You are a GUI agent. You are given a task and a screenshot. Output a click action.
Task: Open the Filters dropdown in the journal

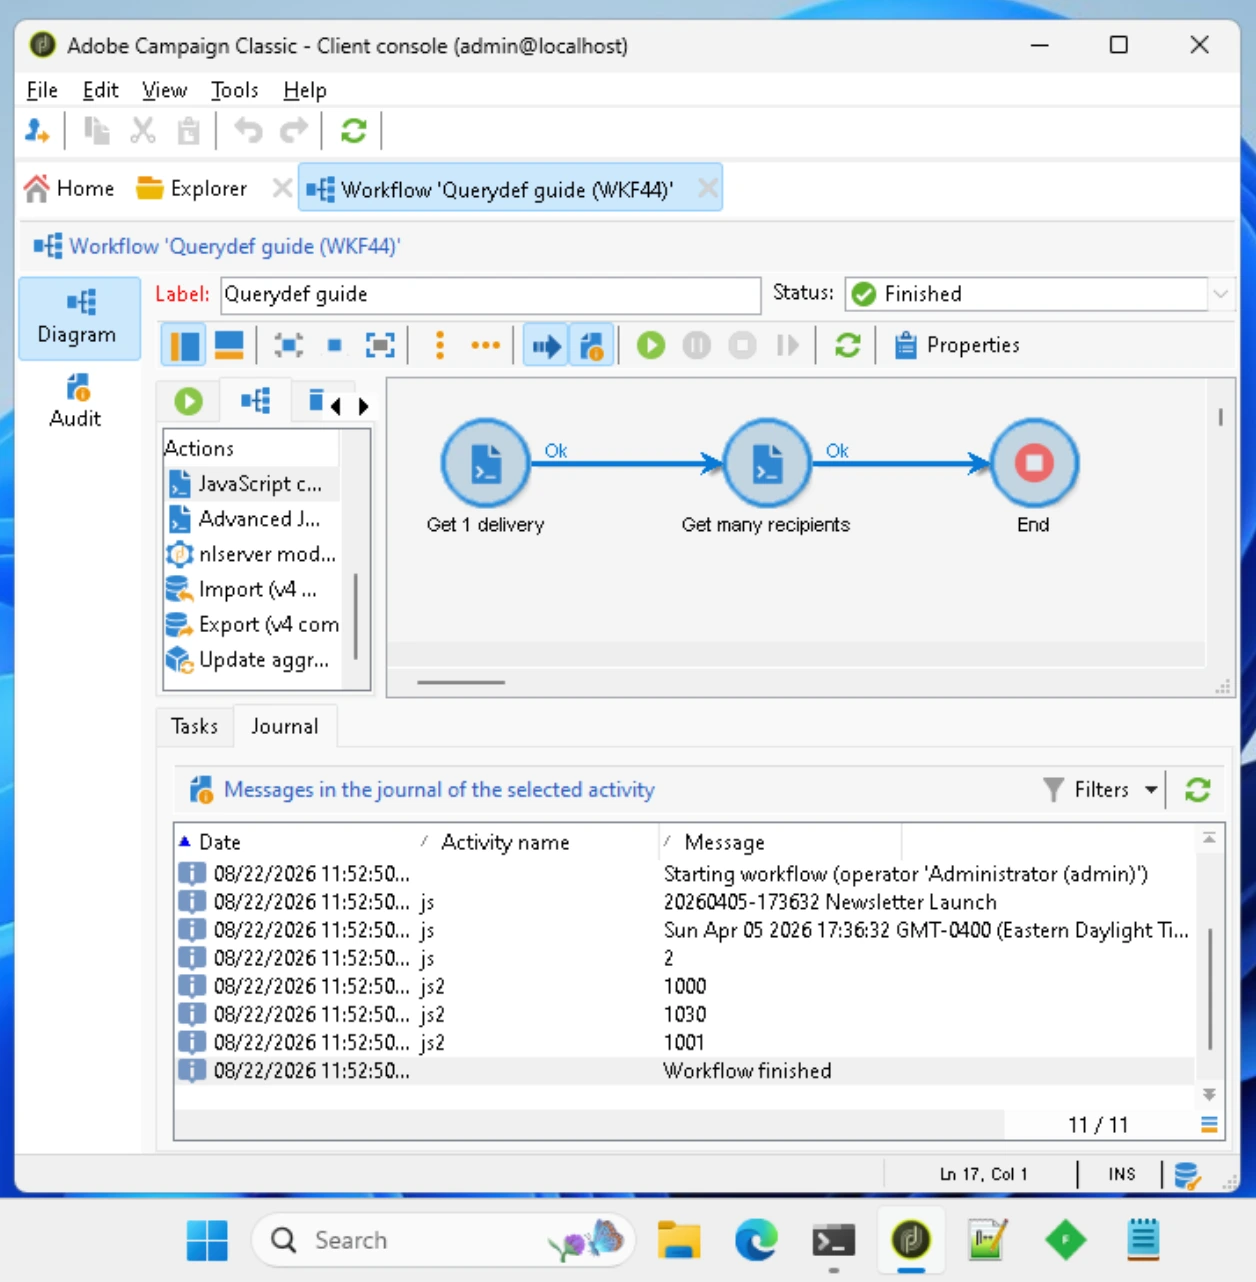1100,790
